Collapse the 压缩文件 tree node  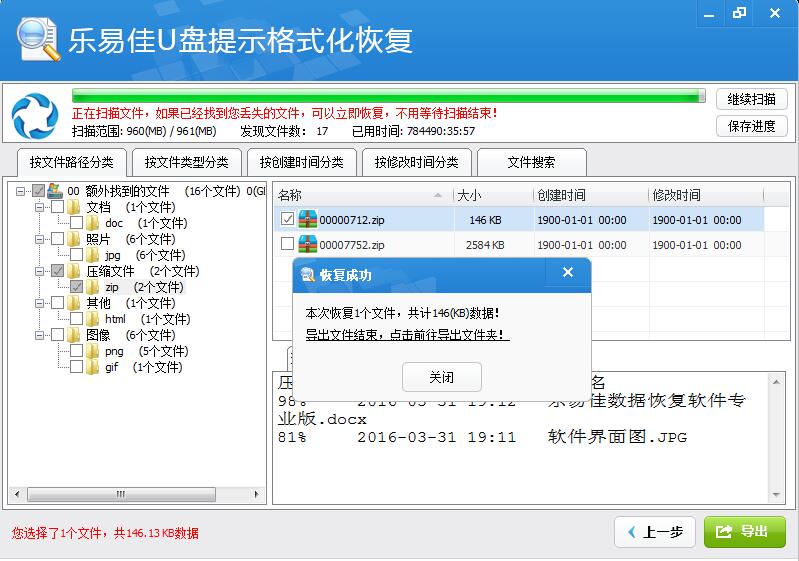tap(40, 272)
